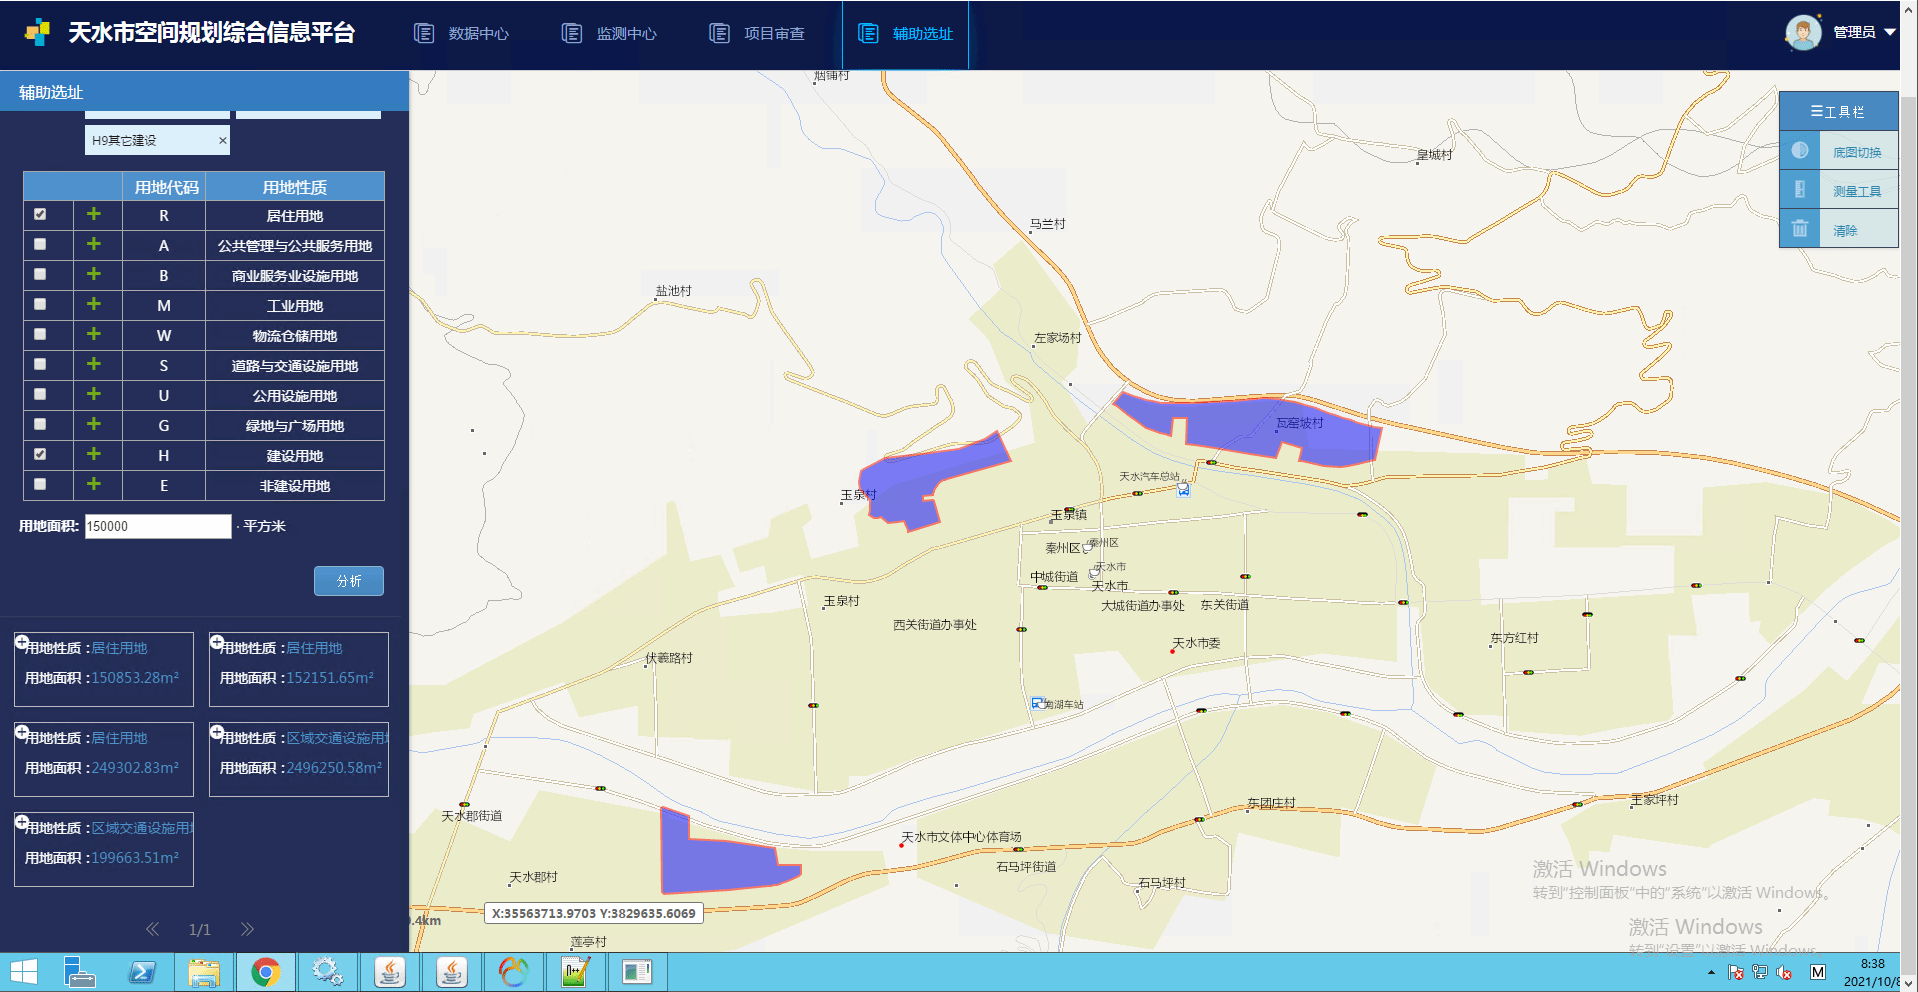Check the W 物流仓储用地 checkbox

[x=40, y=334]
